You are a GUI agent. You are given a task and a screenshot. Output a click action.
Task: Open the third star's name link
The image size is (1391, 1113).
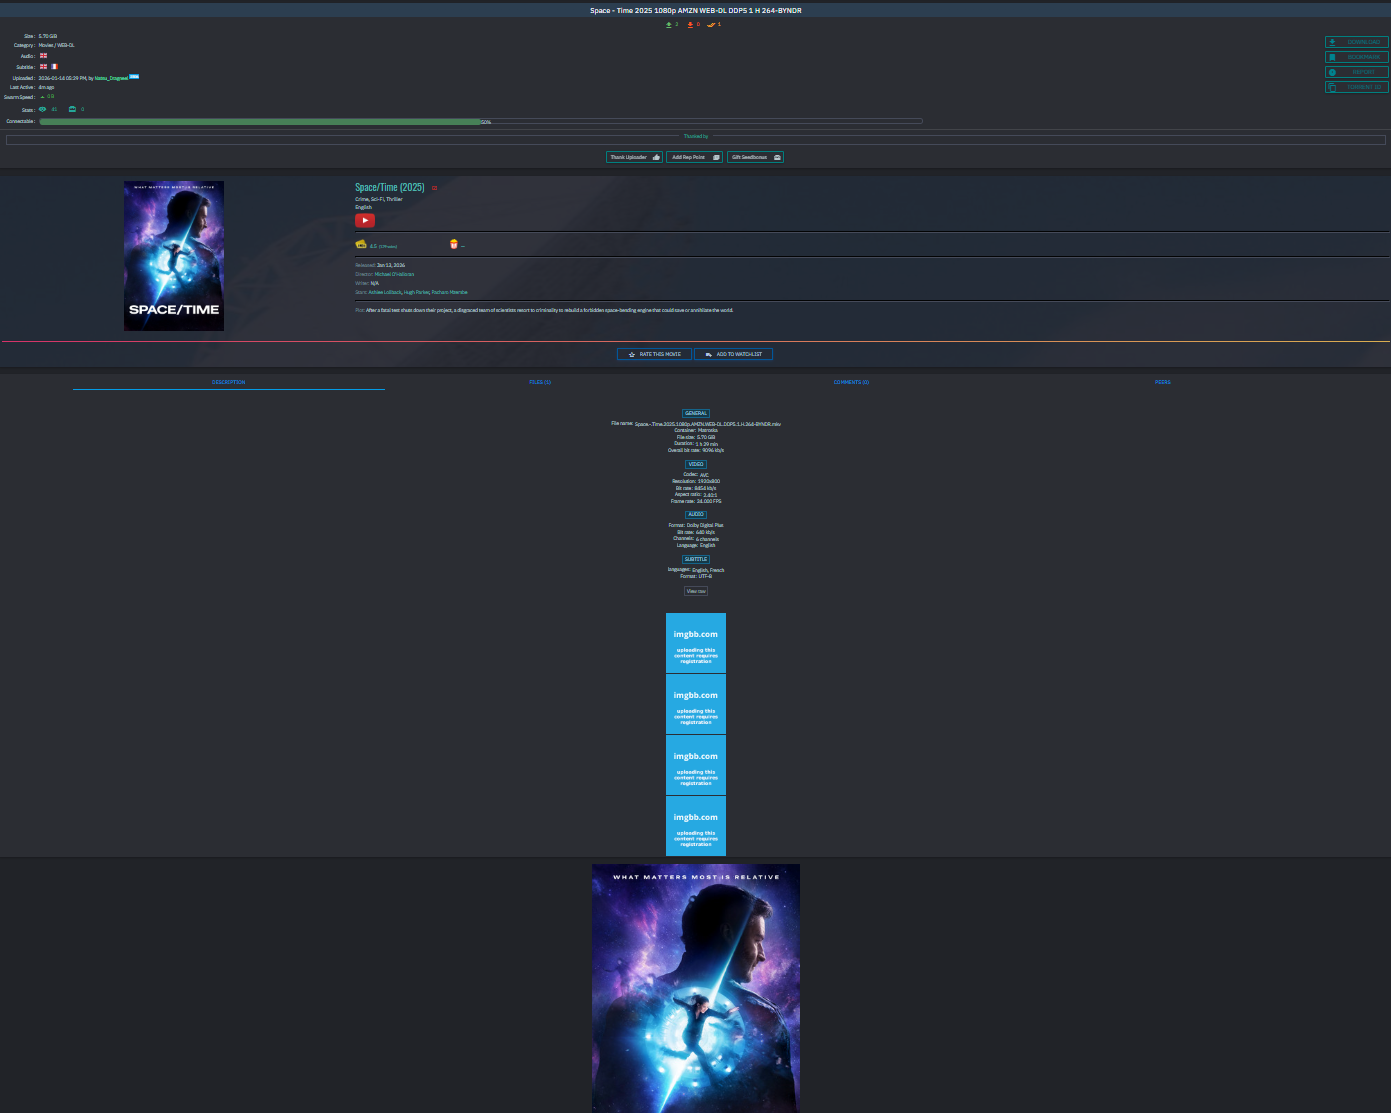pyautogui.click(x=450, y=292)
